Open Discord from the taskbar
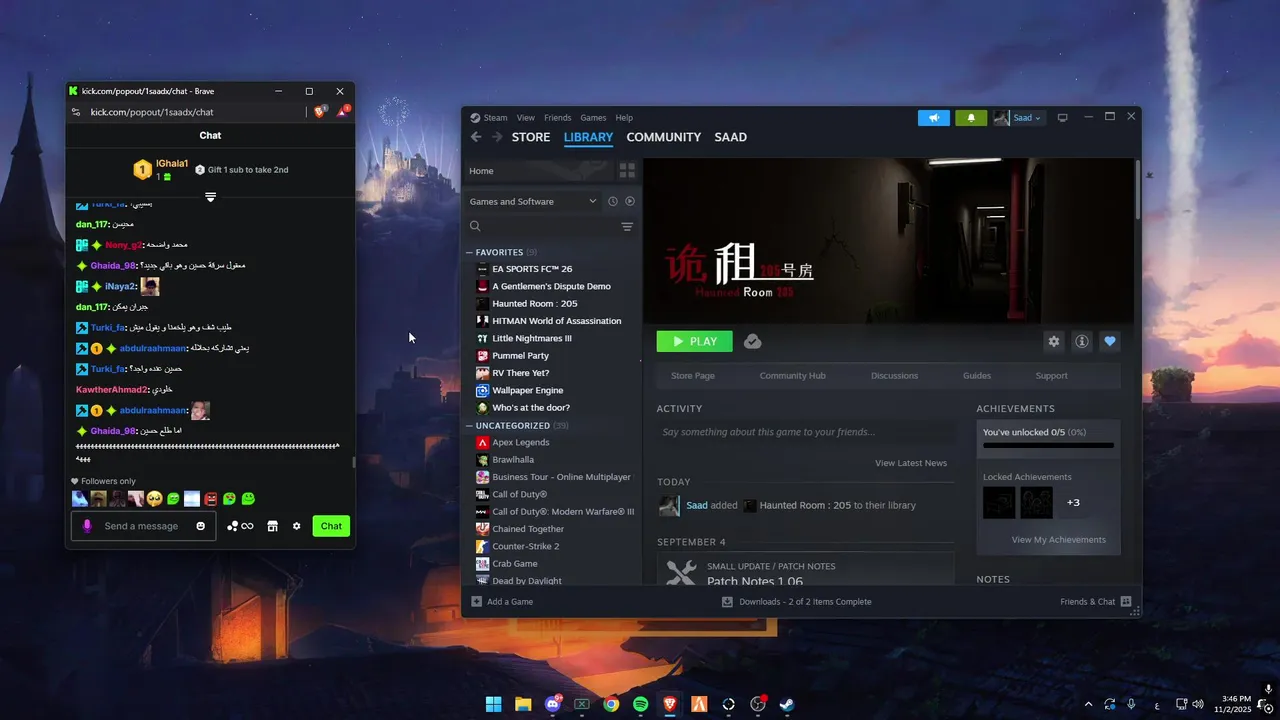The height and width of the screenshot is (720, 1280). pyautogui.click(x=552, y=704)
